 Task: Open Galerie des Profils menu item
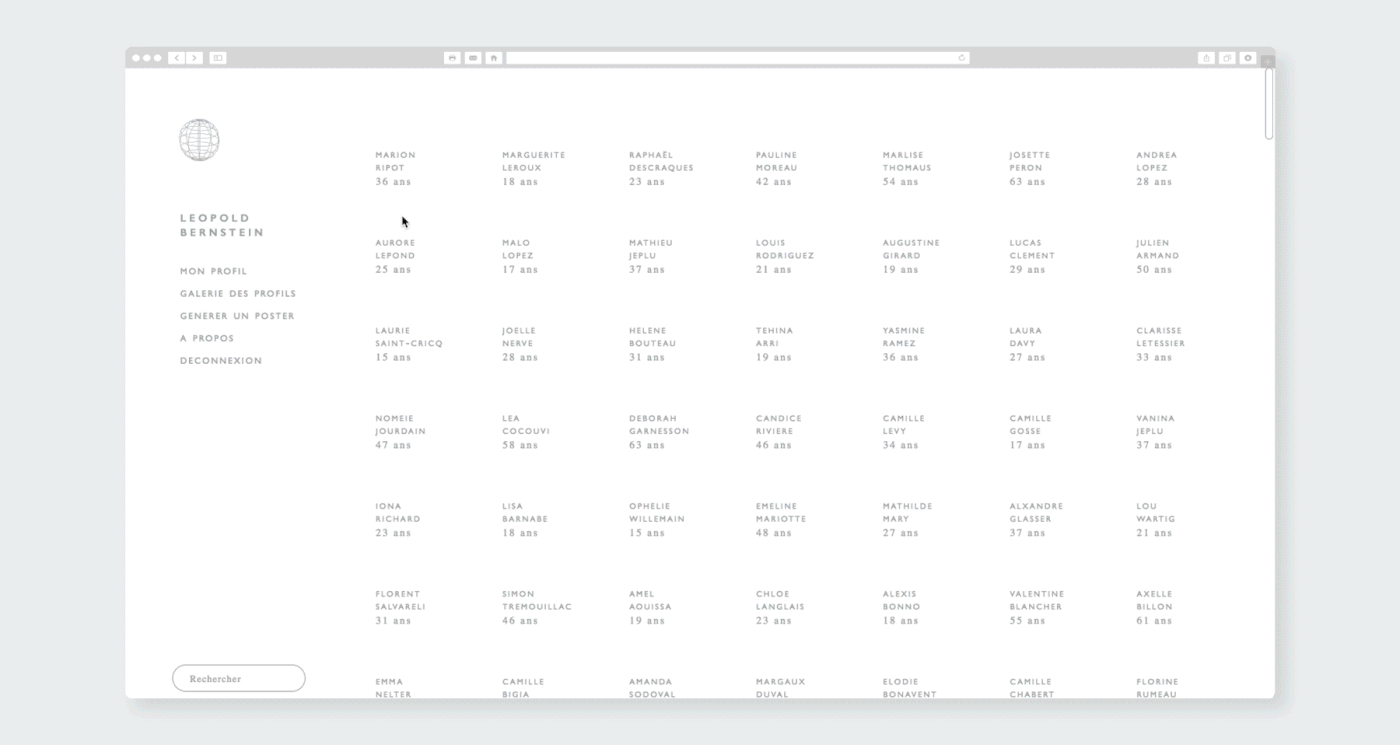[238, 294]
